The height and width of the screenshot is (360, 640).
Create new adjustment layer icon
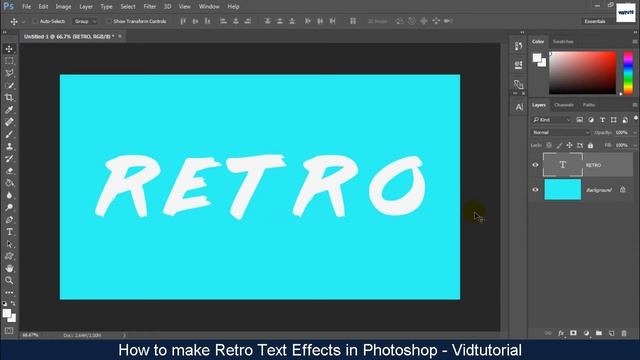pyautogui.click(x=586, y=333)
